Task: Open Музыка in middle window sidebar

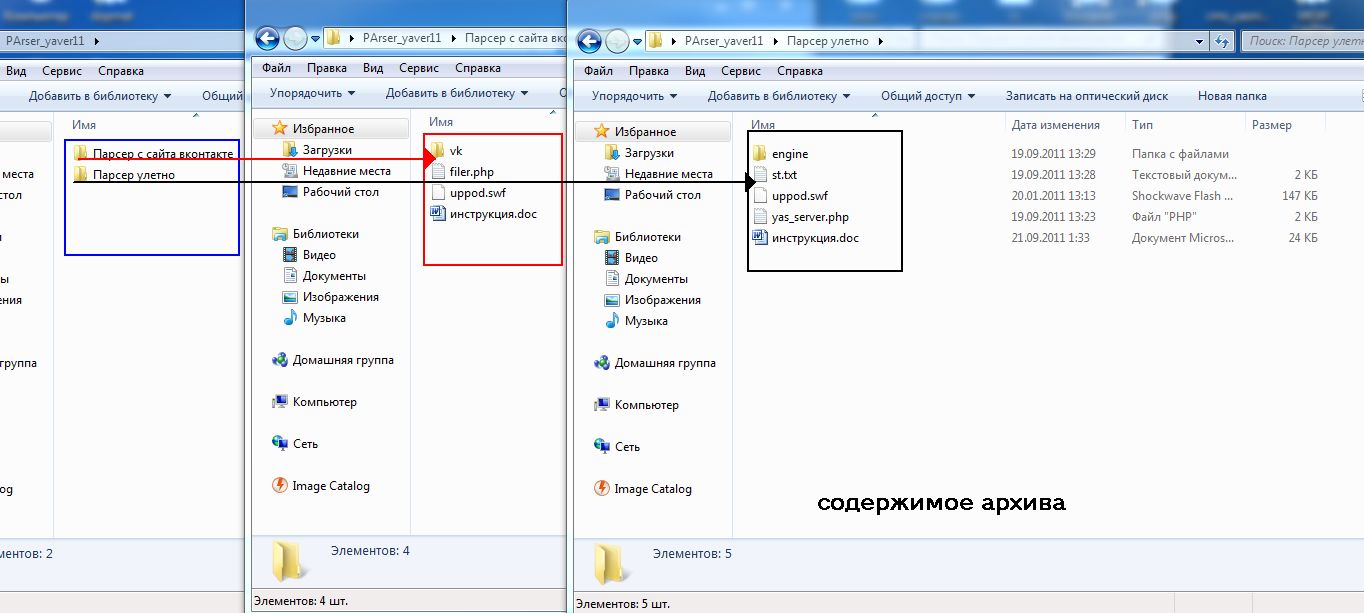Action: pos(314,318)
